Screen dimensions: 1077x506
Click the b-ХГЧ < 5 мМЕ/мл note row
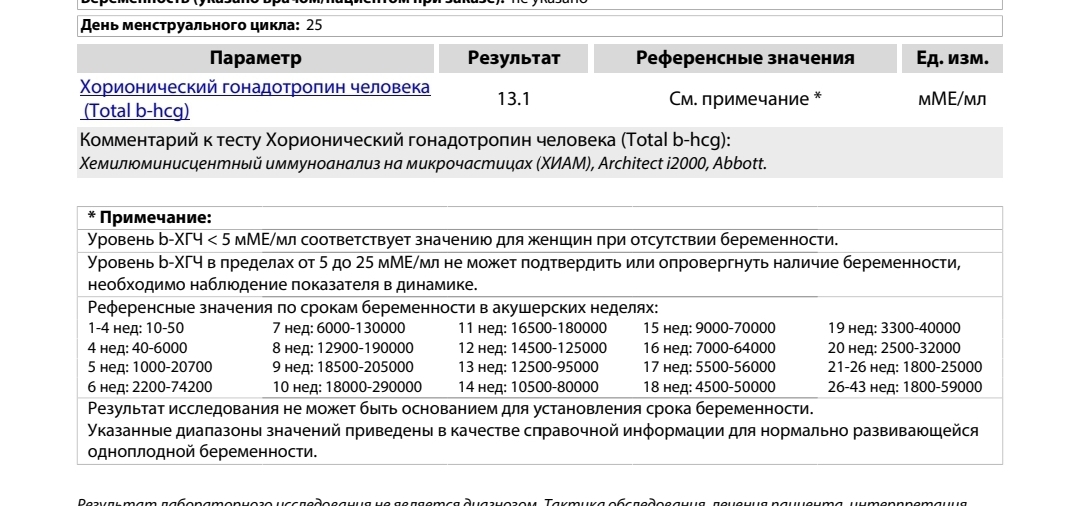coord(462,239)
